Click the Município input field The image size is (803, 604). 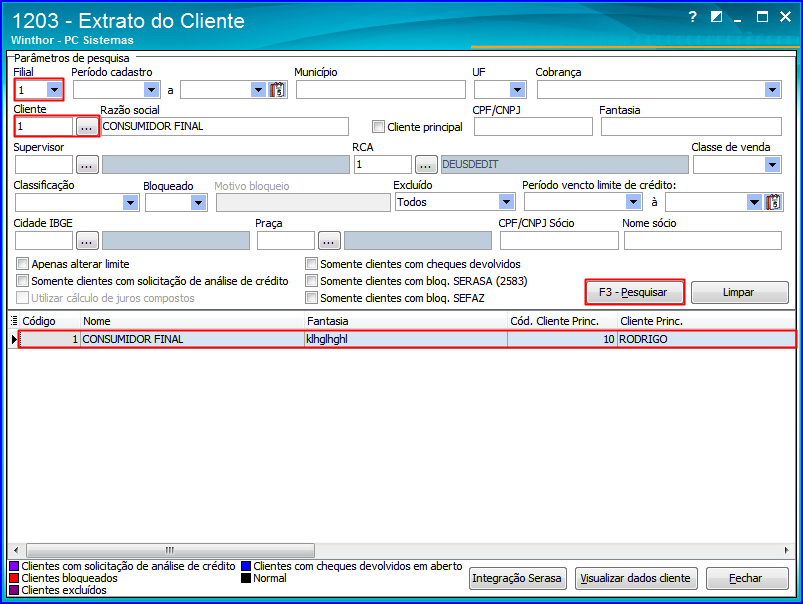click(381, 90)
